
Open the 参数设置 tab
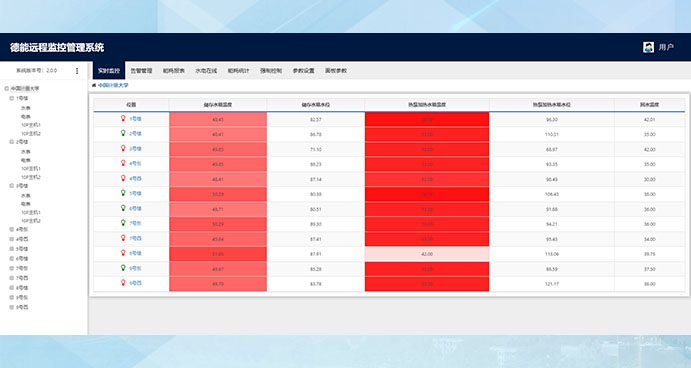[x=304, y=71]
